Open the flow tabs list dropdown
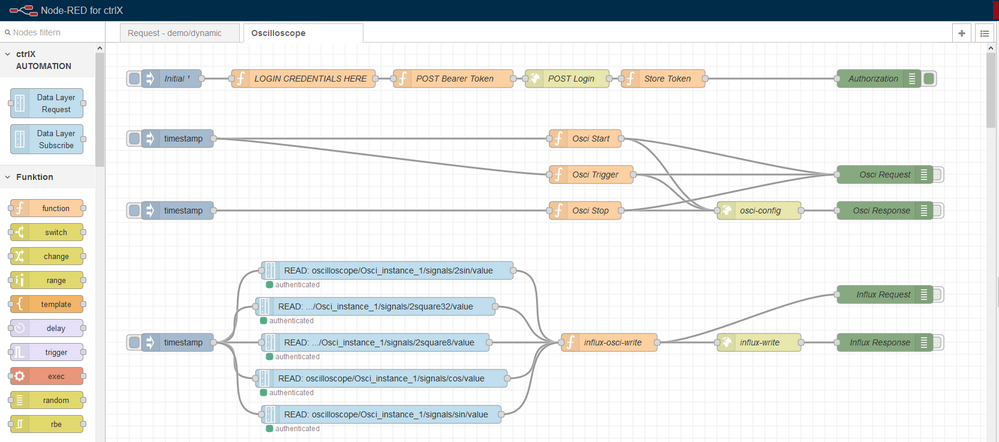999x442 pixels. tap(984, 33)
